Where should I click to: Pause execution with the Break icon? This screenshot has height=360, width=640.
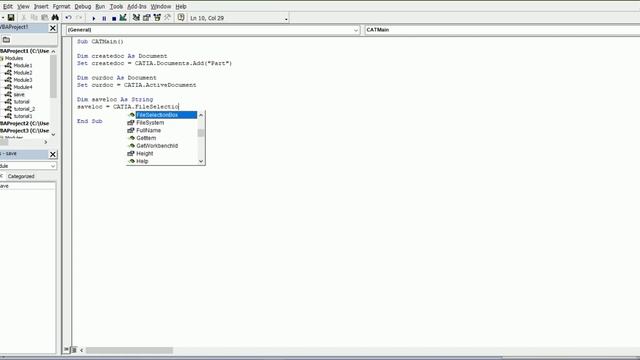click(104, 18)
